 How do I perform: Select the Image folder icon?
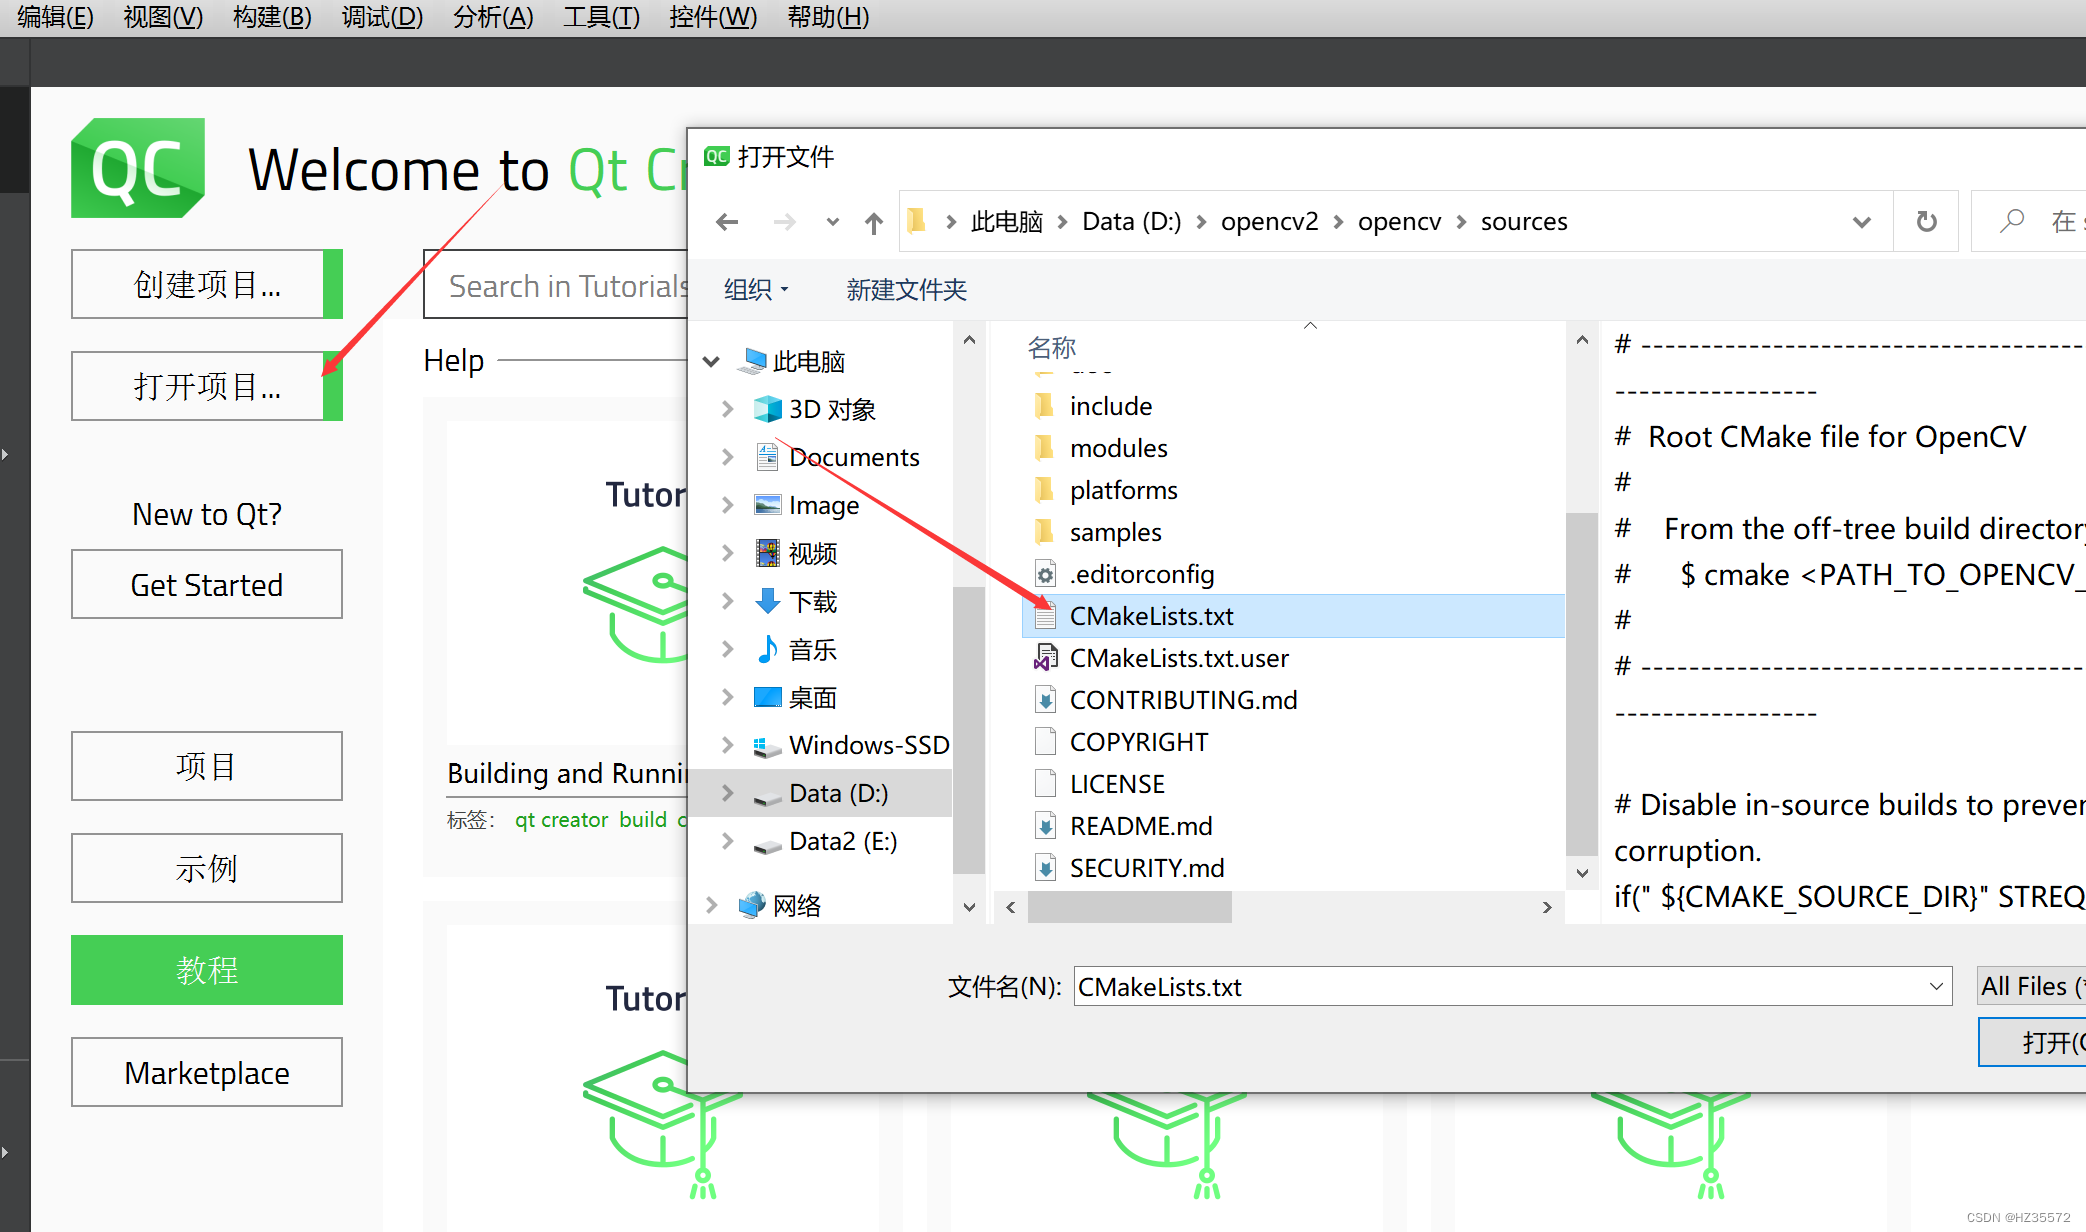click(x=767, y=505)
